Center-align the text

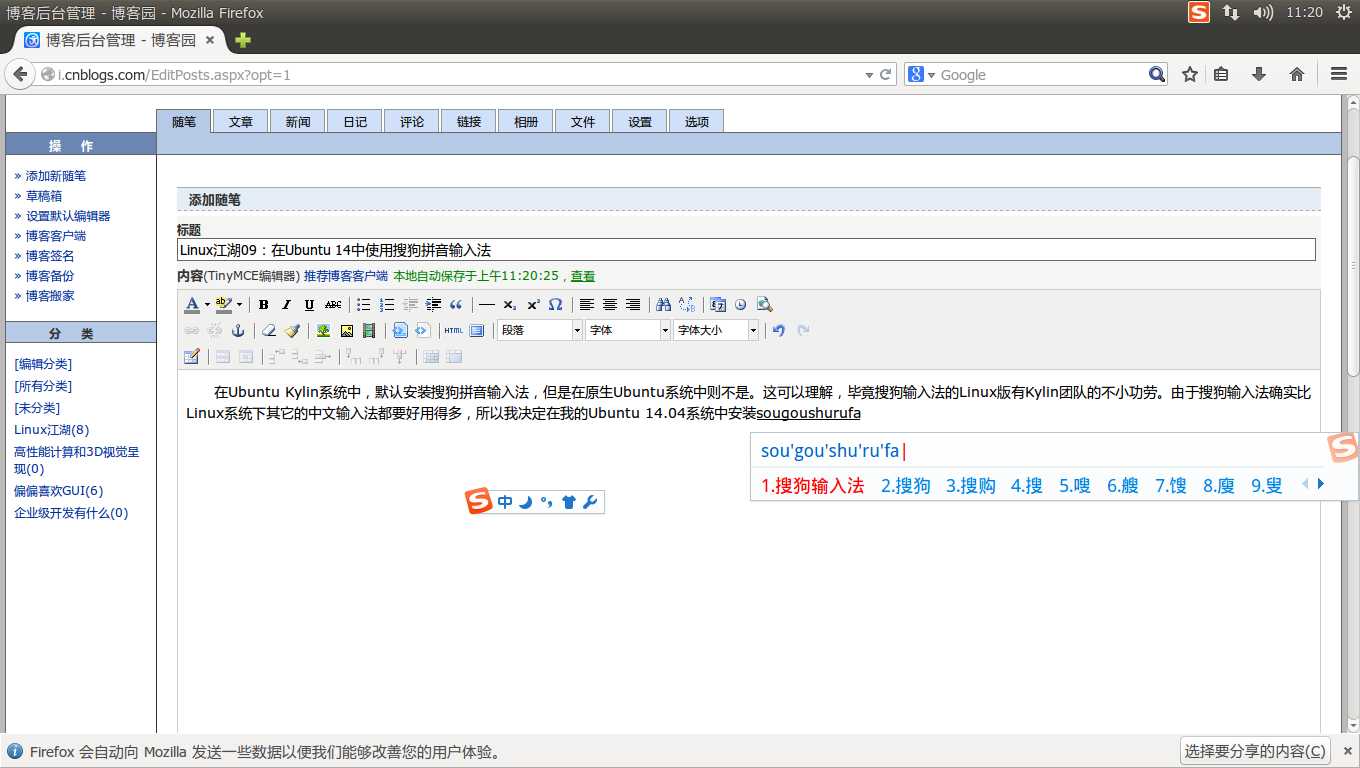pyautogui.click(x=610, y=305)
